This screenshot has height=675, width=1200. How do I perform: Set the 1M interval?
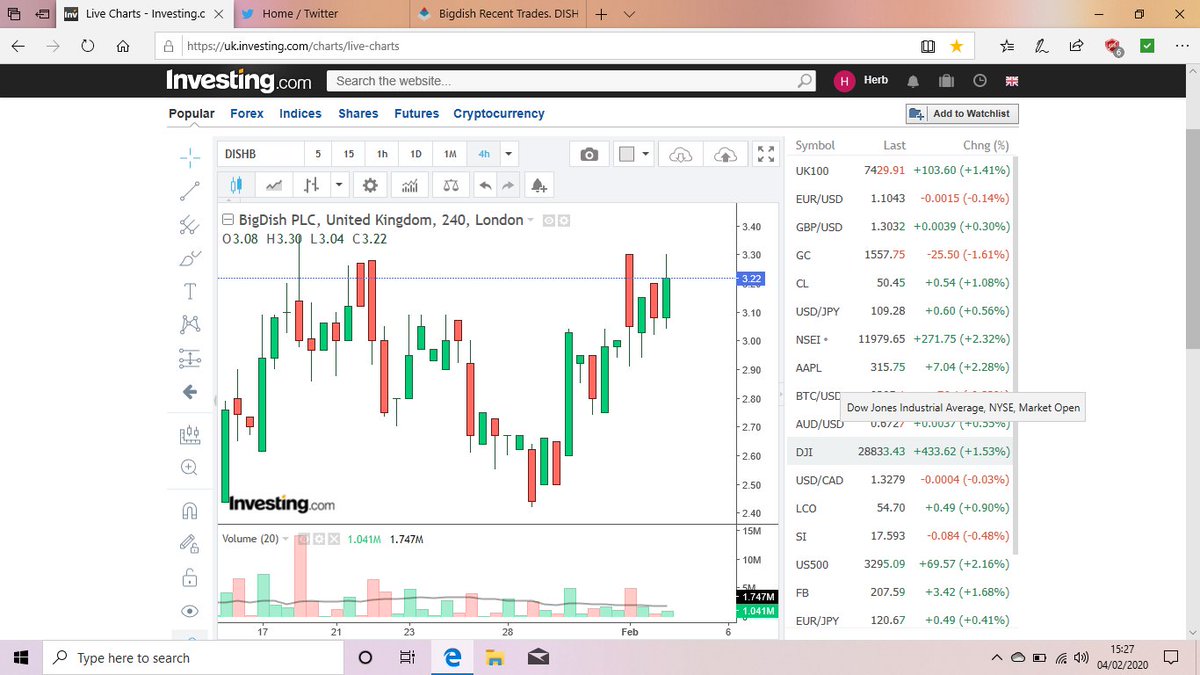450,154
